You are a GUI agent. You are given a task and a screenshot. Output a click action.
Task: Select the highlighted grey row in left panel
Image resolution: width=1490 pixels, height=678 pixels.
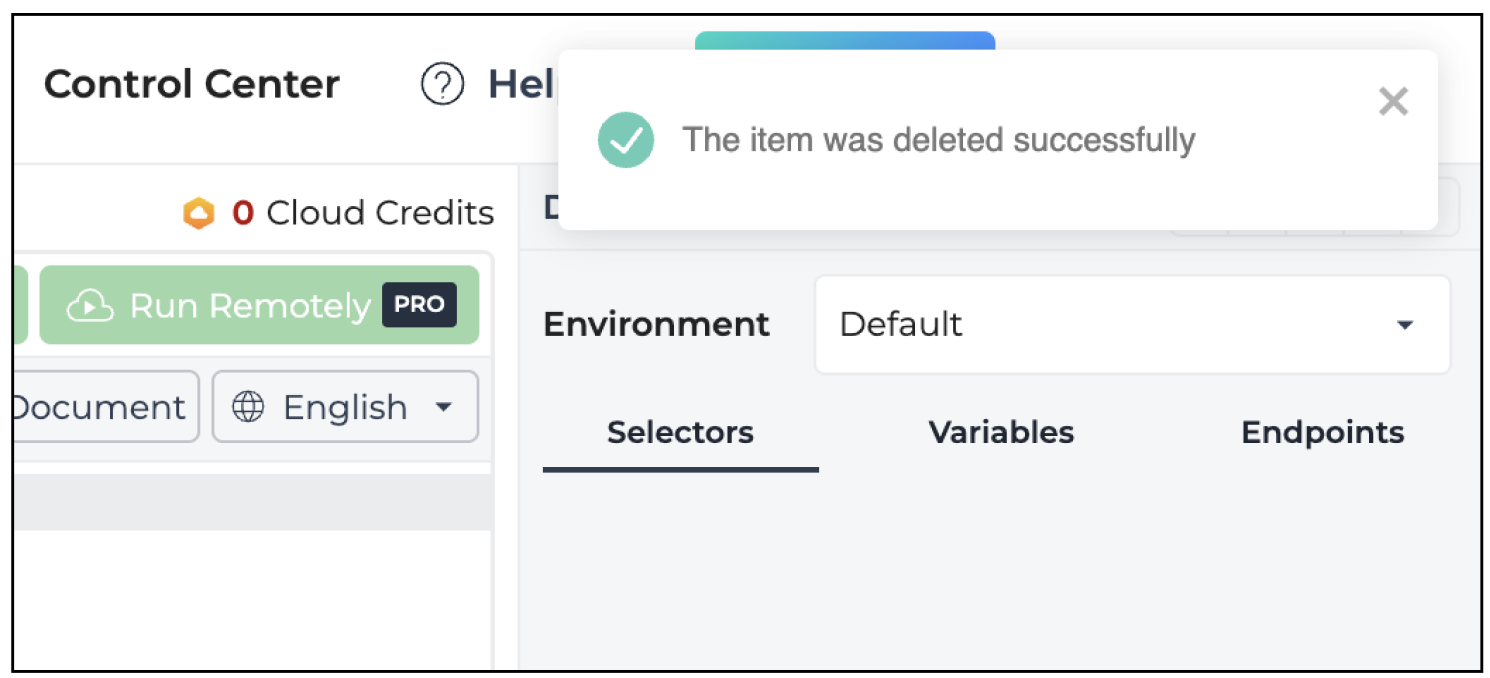click(253, 502)
